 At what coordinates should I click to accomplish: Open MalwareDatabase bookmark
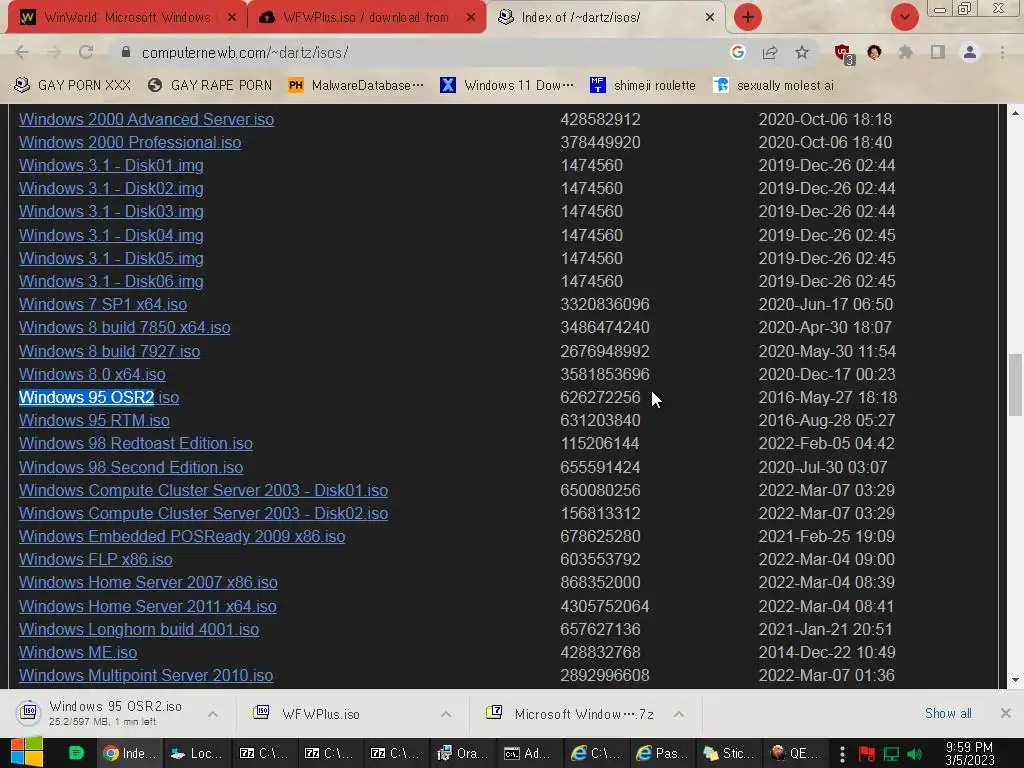coord(357,85)
